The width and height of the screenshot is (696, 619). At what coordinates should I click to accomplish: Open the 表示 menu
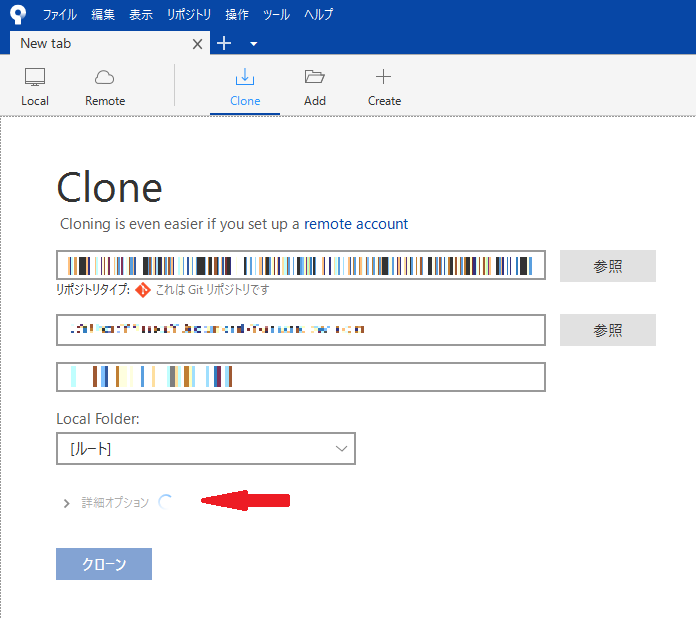click(x=141, y=15)
